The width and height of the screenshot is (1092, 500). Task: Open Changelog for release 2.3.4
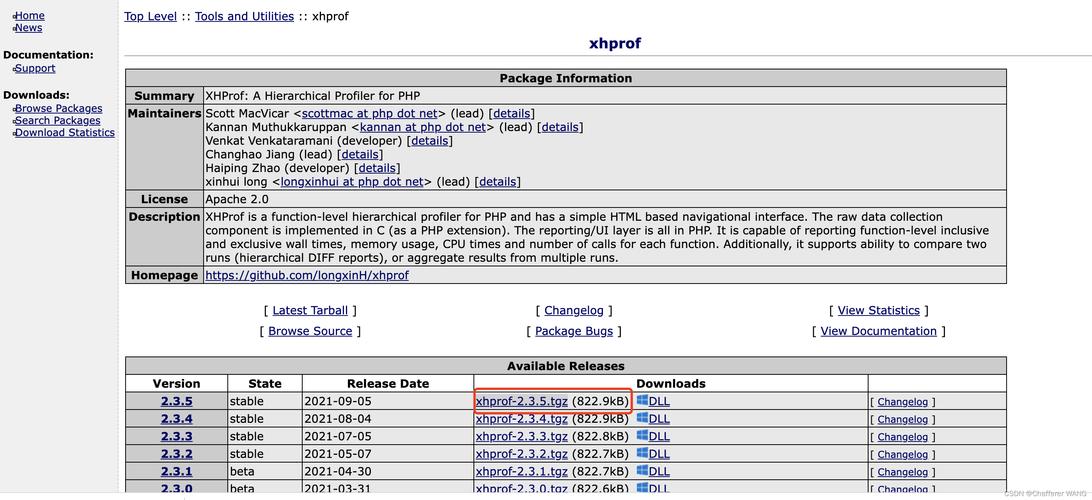903,419
